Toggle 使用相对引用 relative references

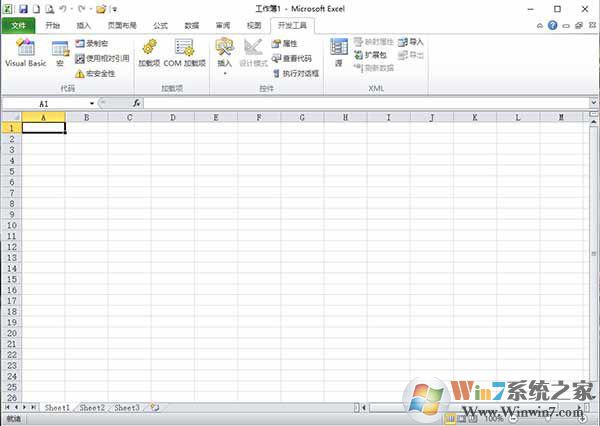pos(102,59)
